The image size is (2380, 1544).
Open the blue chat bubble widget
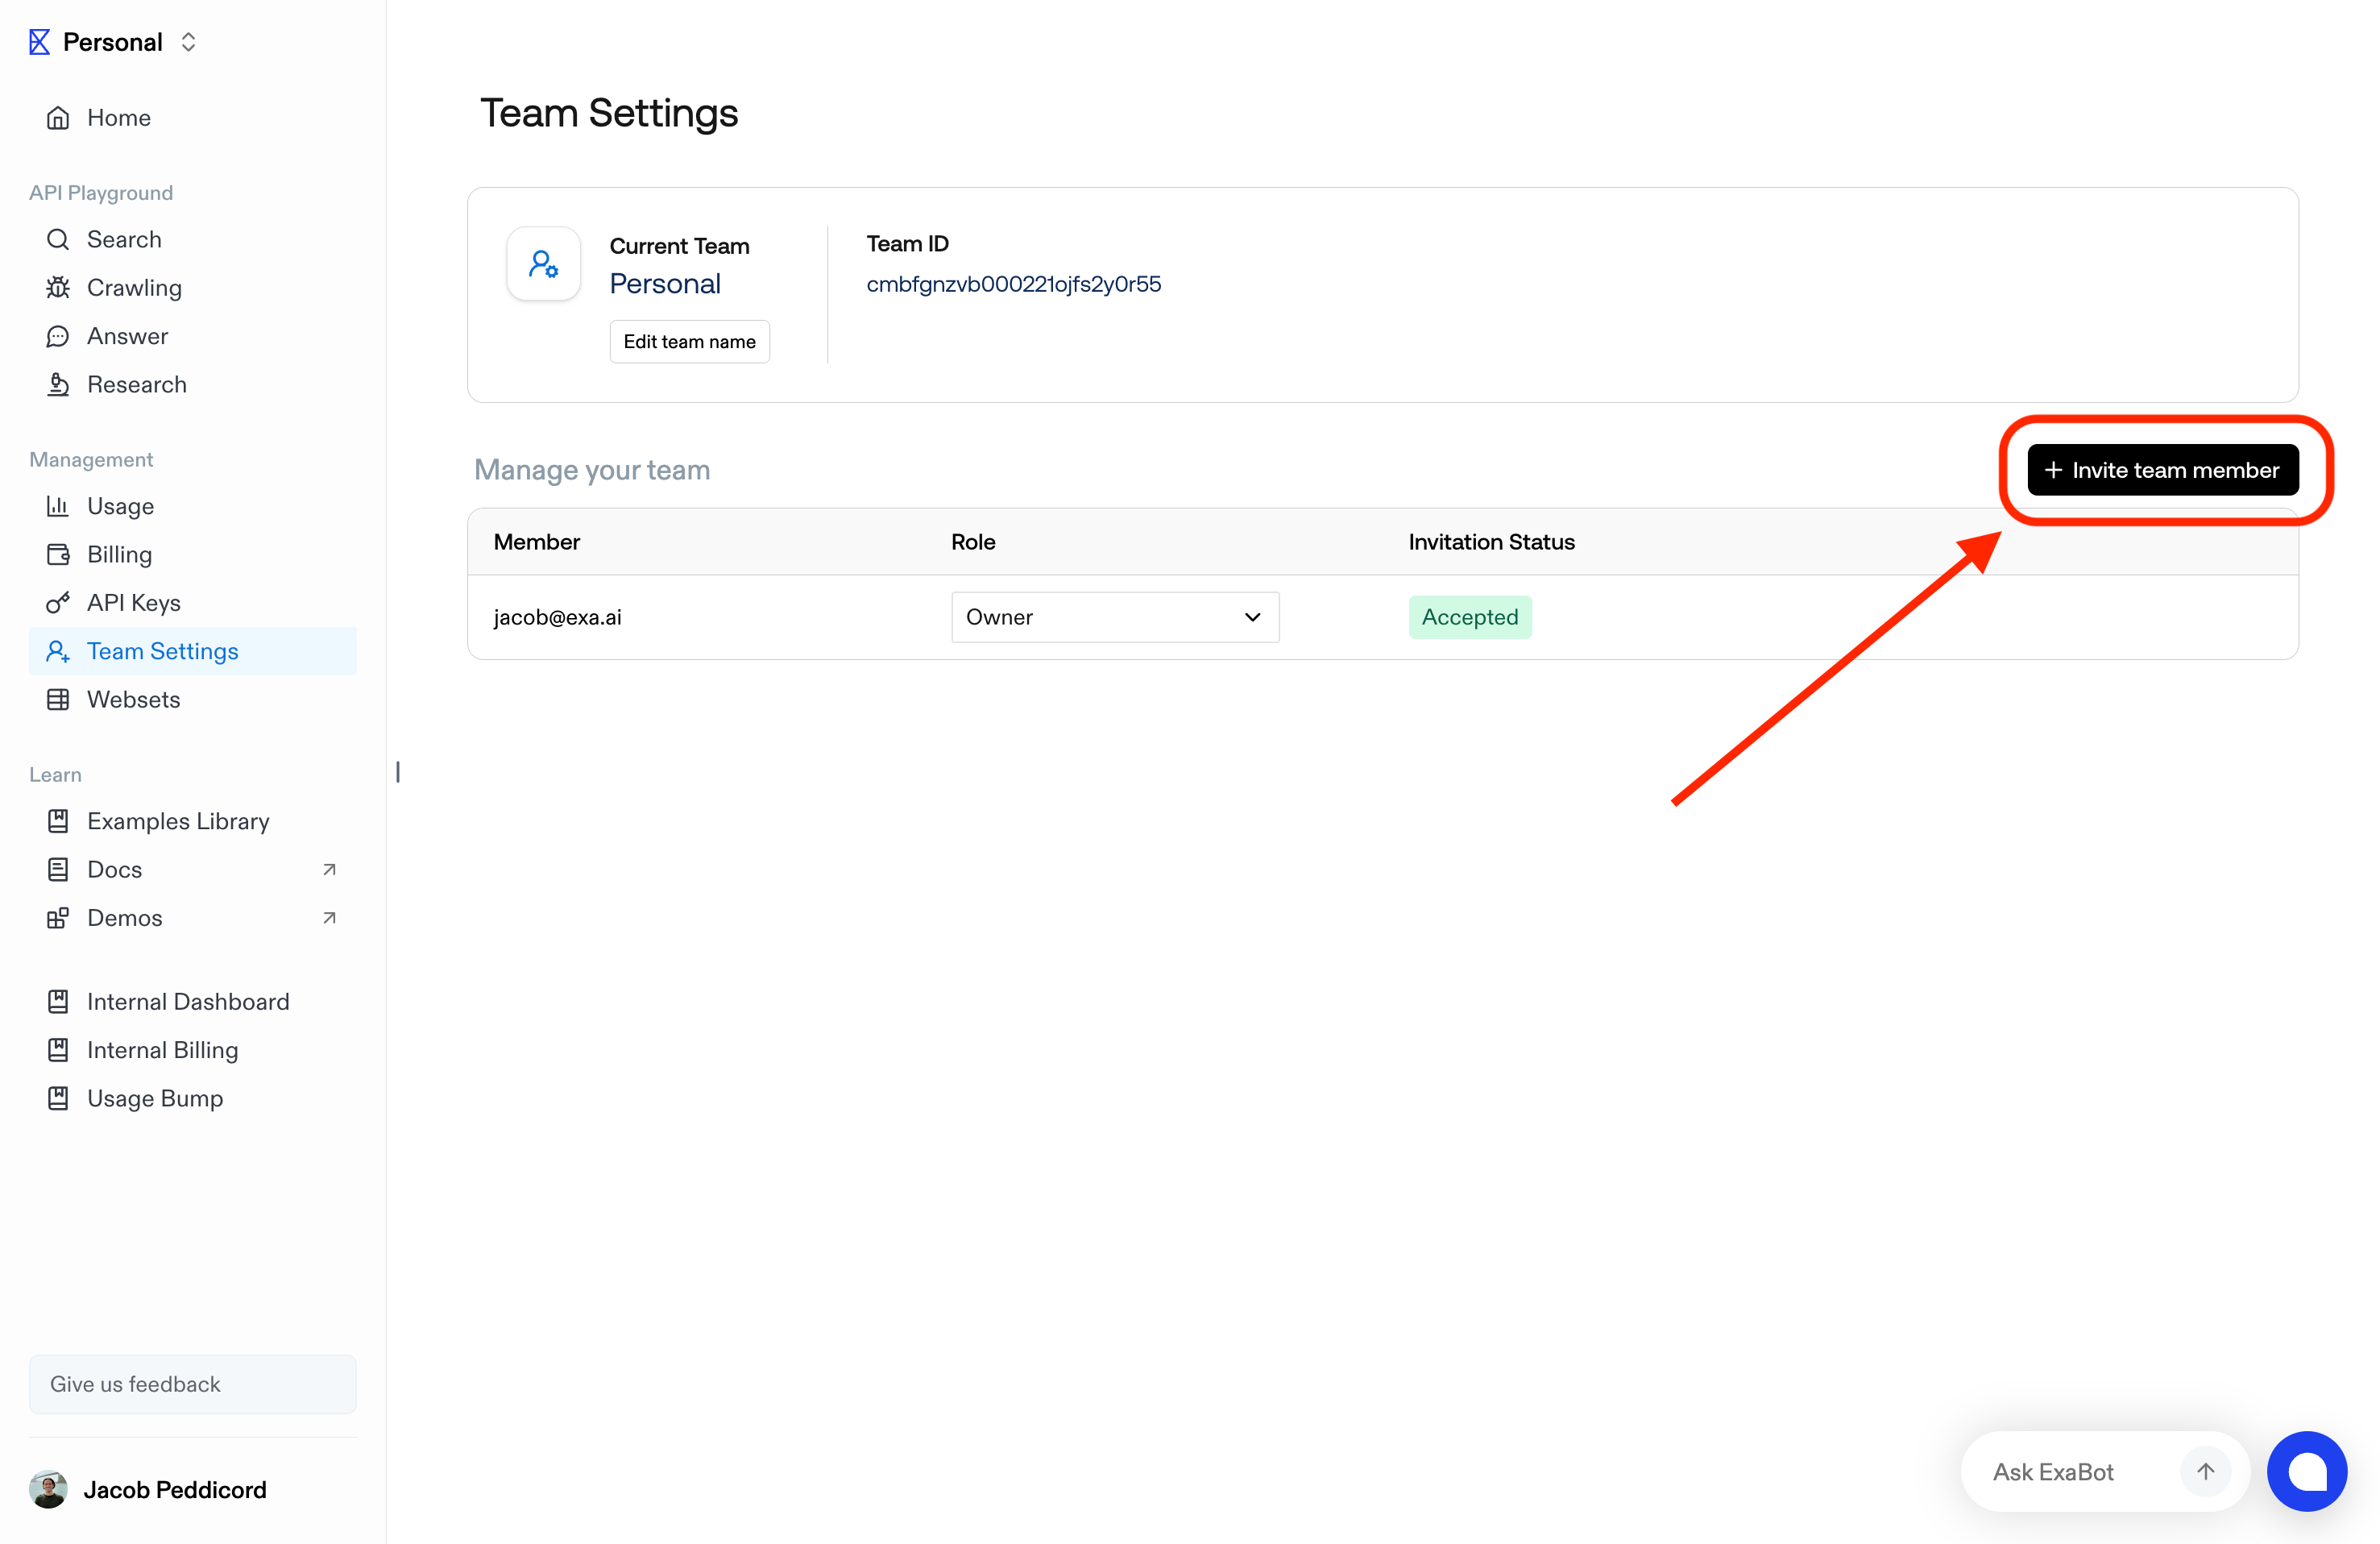click(x=2306, y=1471)
